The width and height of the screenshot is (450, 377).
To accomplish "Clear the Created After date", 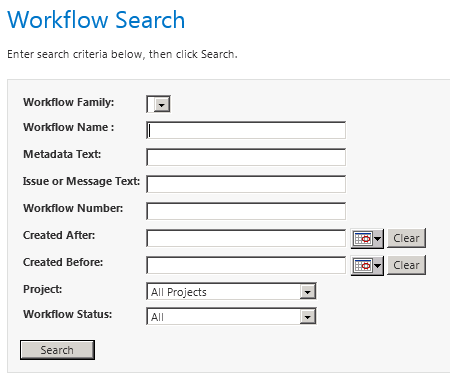I will pos(406,238).
